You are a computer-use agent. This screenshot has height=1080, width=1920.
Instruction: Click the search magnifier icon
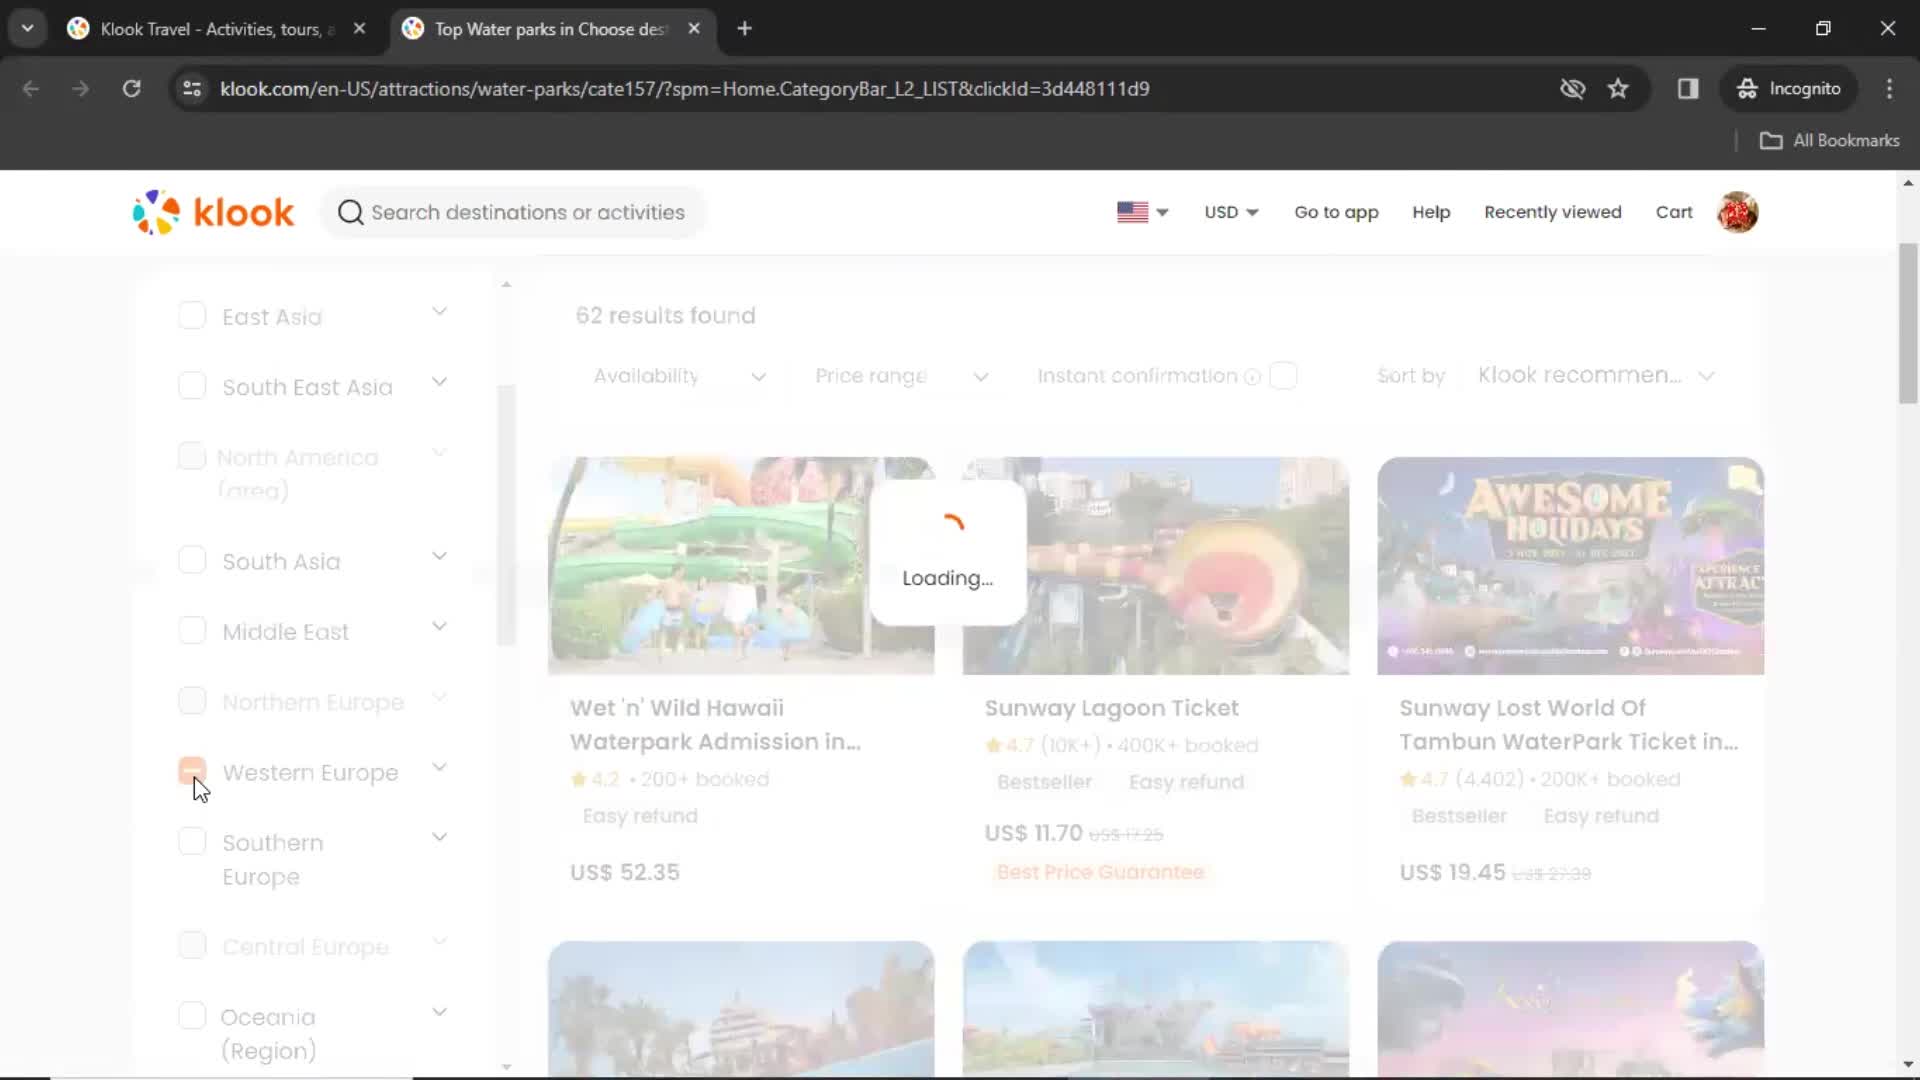[x=350, y=212]
